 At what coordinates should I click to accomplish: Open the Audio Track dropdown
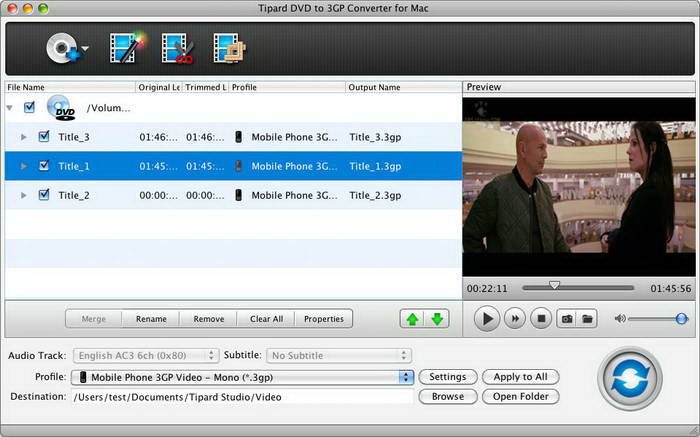click(x=146, y=355)
